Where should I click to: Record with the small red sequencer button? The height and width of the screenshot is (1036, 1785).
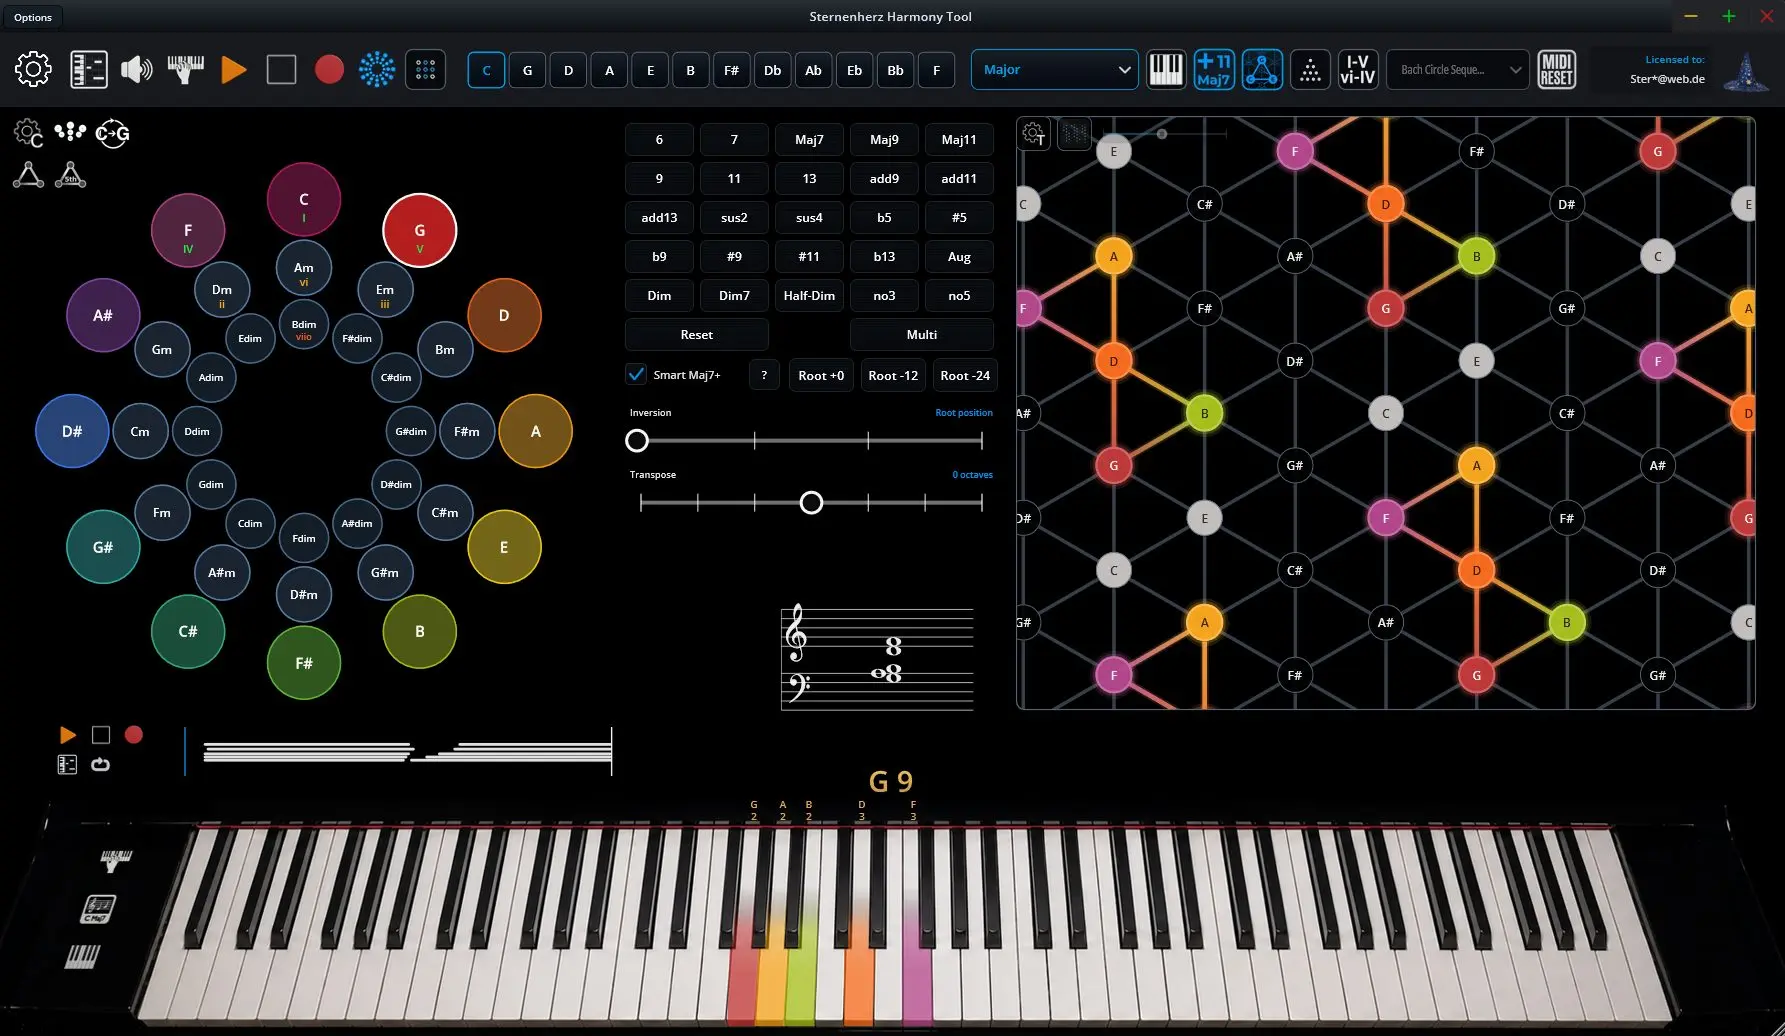133,735
